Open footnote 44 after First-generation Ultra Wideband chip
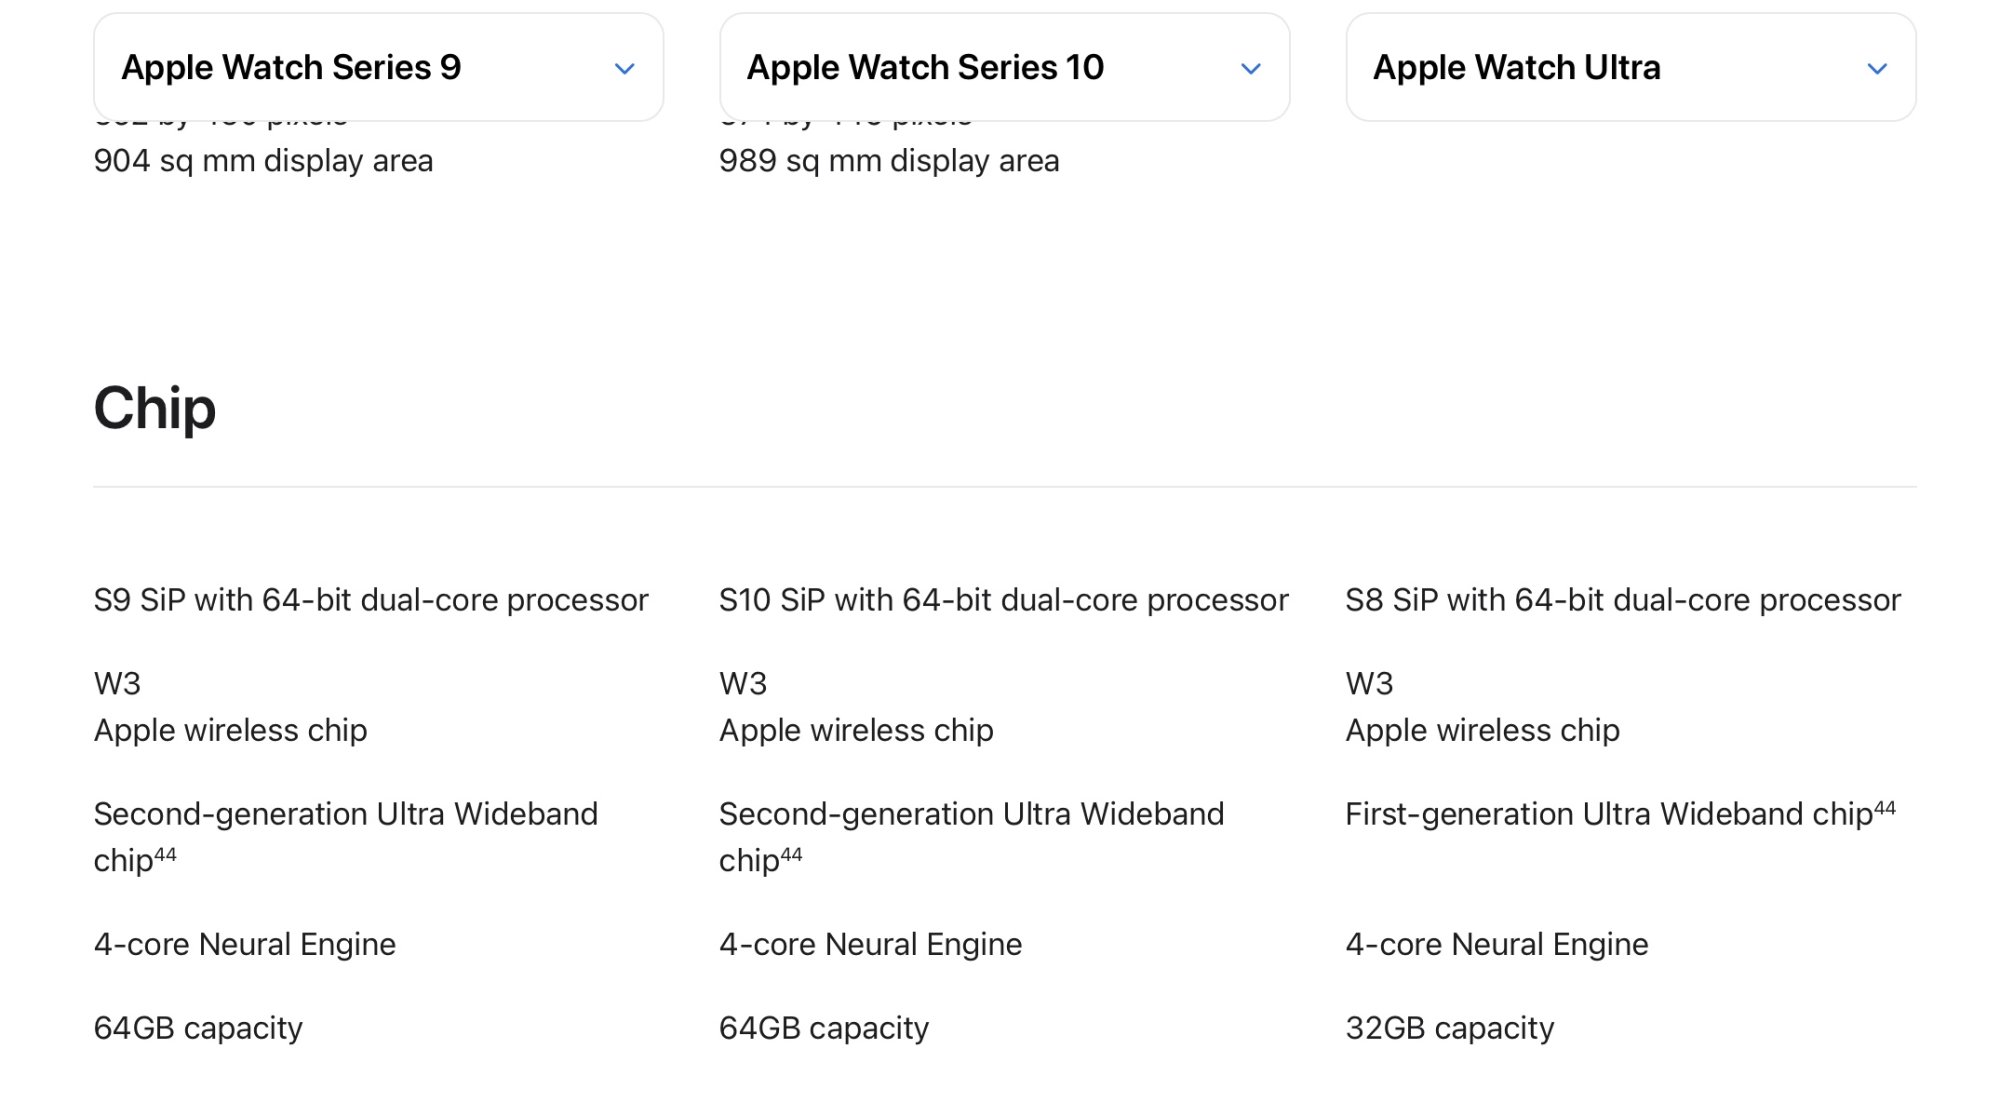2000x1116 pixels. coord(1885,808)
